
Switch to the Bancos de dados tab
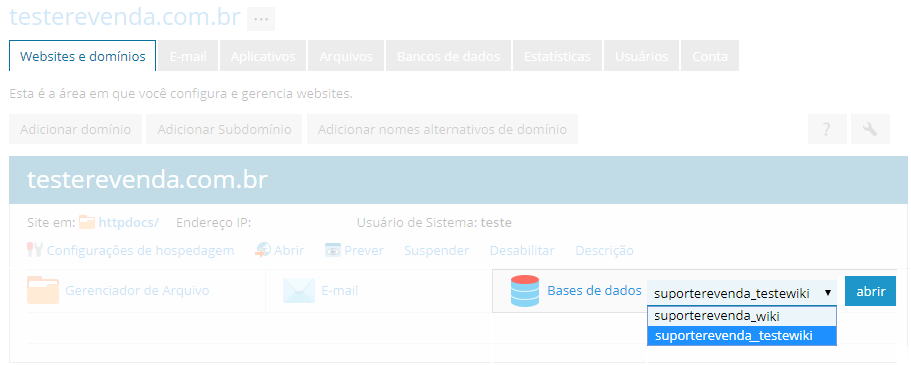[449, 56]
